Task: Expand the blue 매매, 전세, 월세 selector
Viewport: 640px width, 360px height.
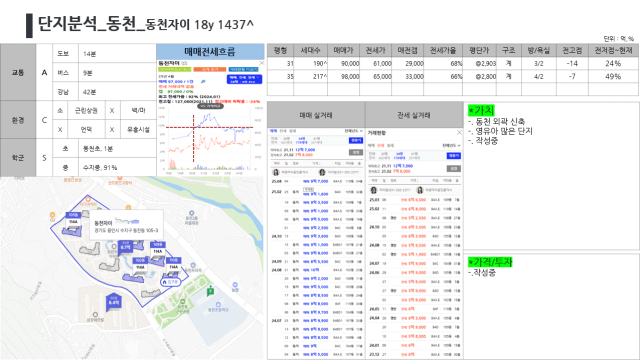Action: 244,80
